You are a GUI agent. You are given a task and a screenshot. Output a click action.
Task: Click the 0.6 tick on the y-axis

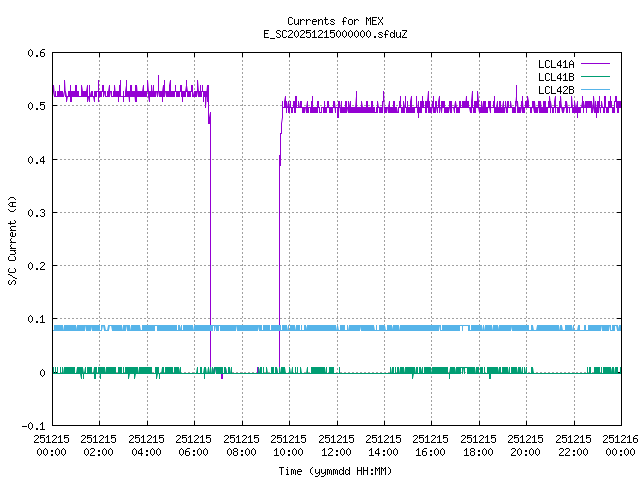point(35,53)
